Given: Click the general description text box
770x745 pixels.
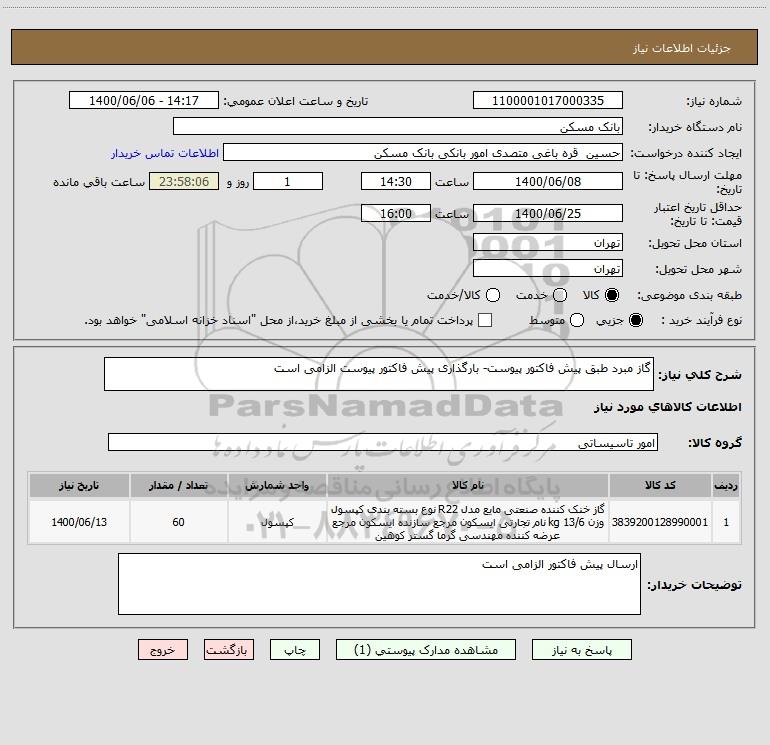Looking at the screenshot, I should pos(379,374).
